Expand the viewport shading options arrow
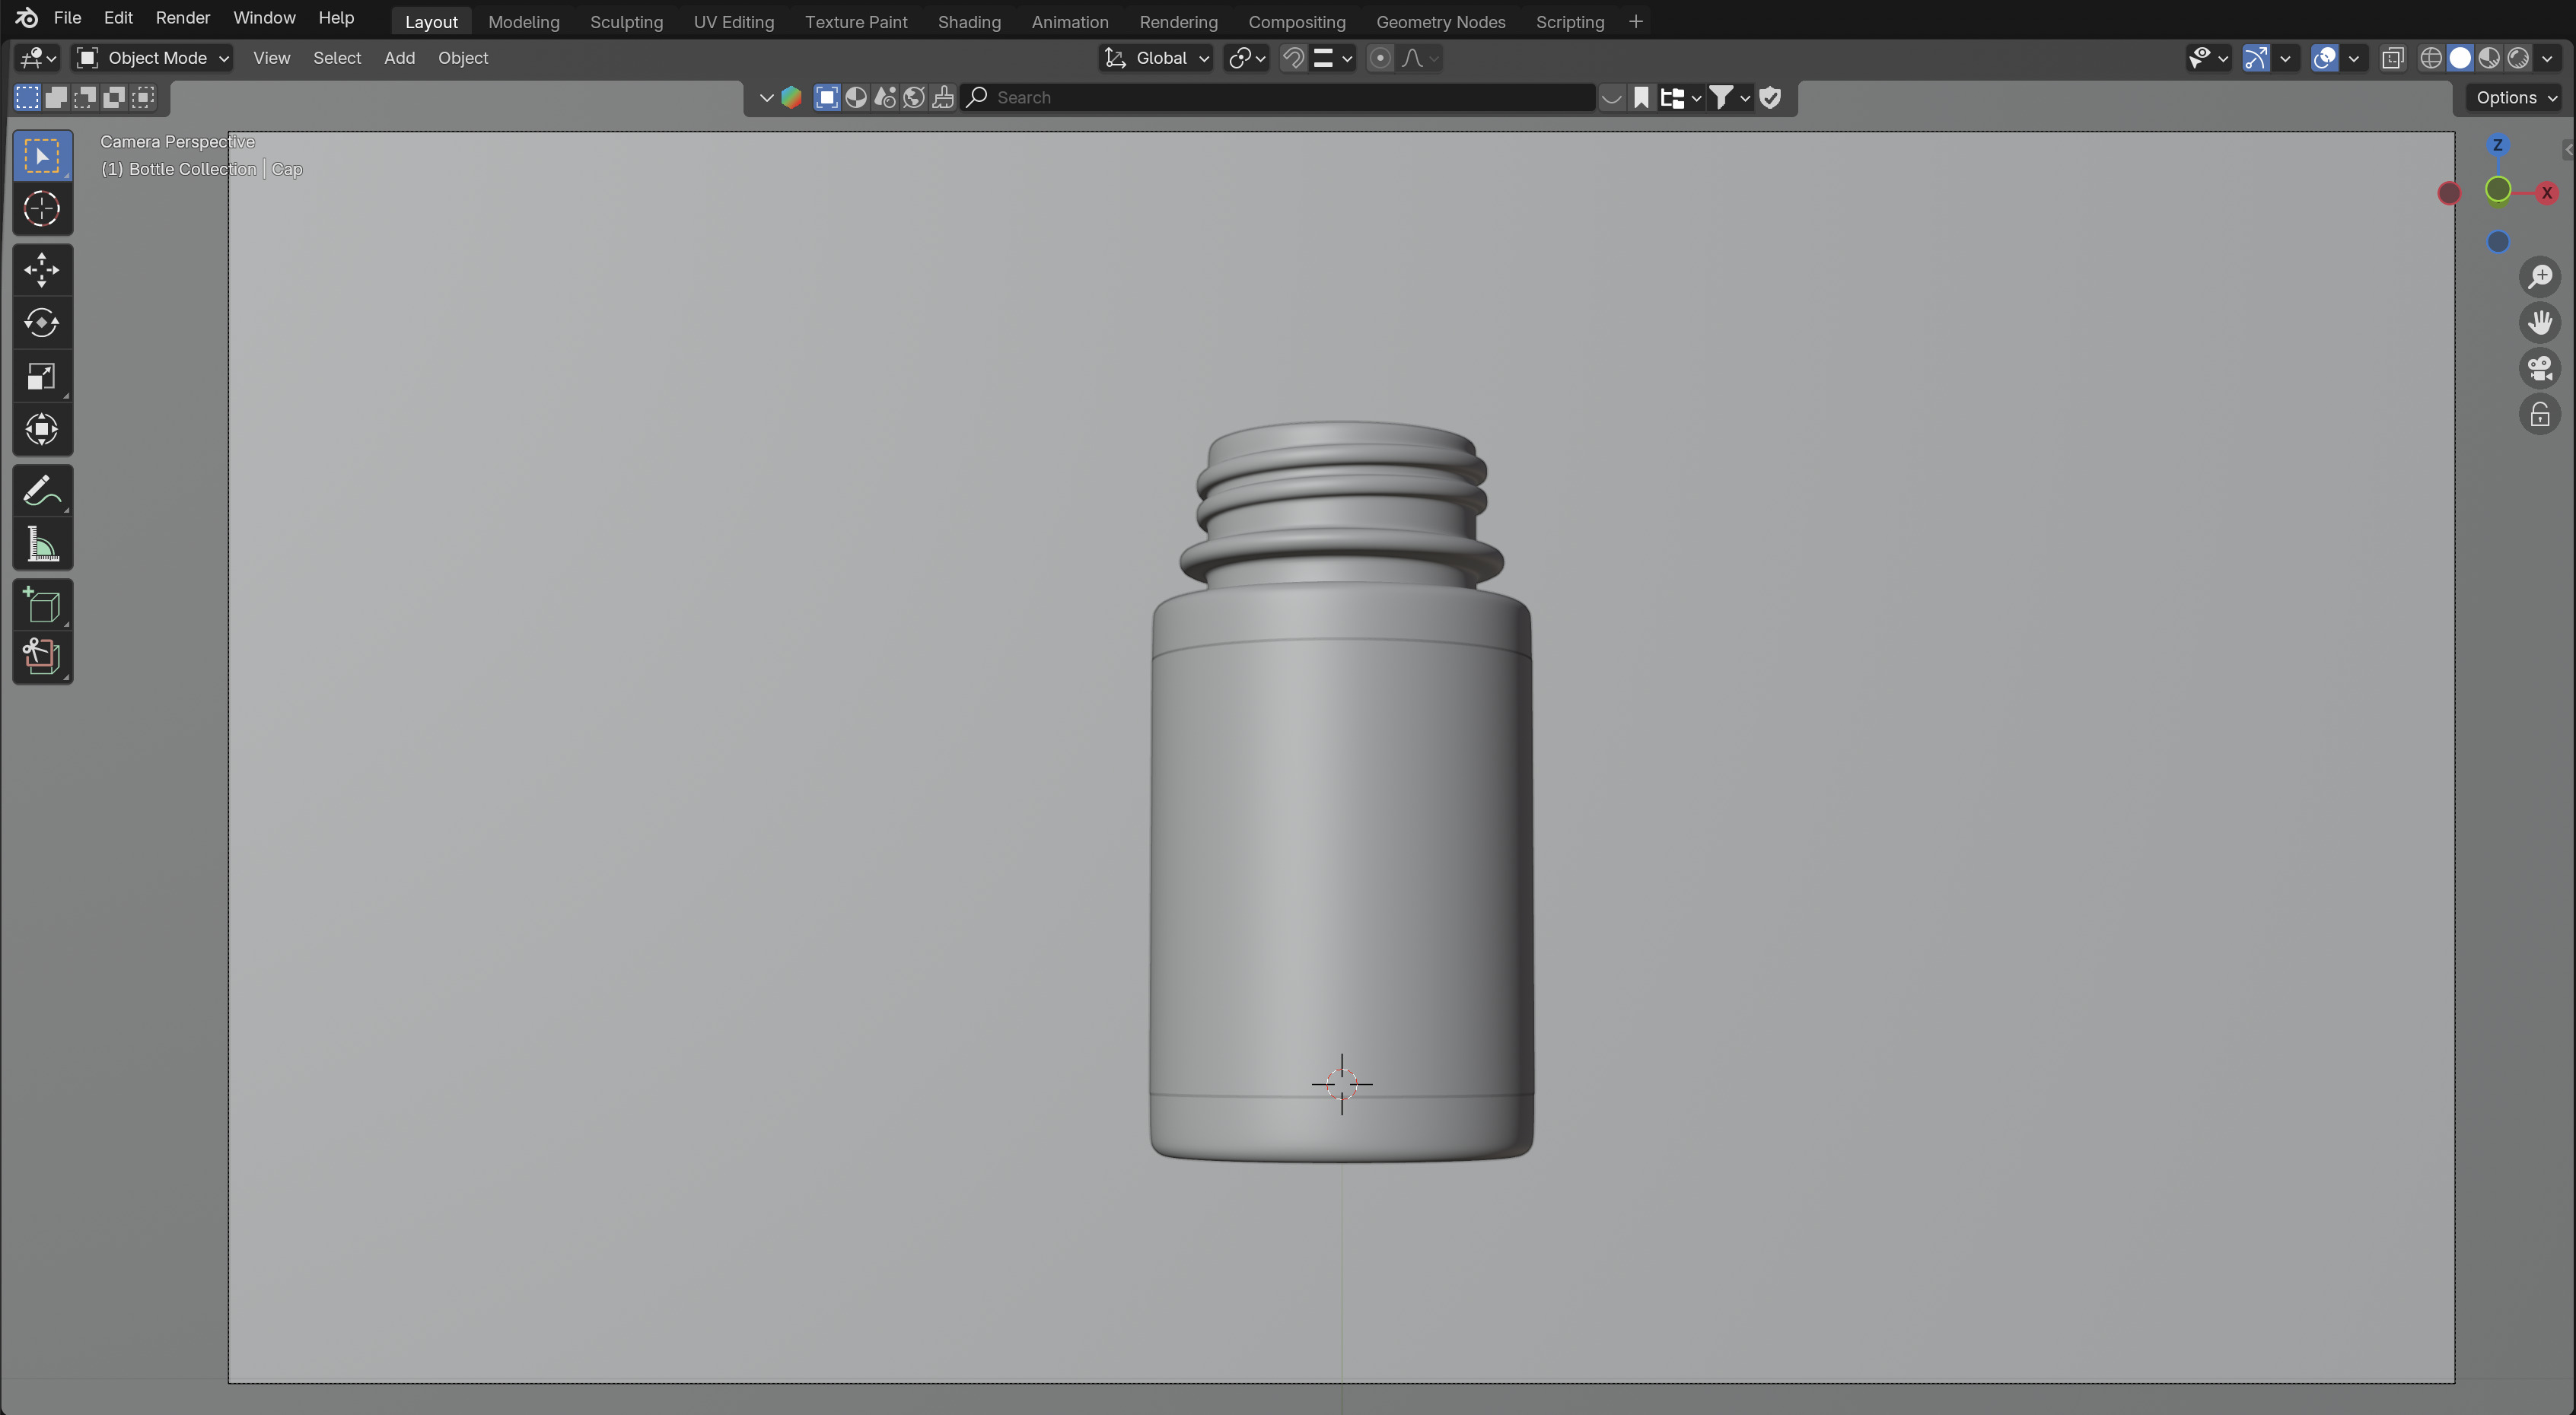 (2547, 58)
